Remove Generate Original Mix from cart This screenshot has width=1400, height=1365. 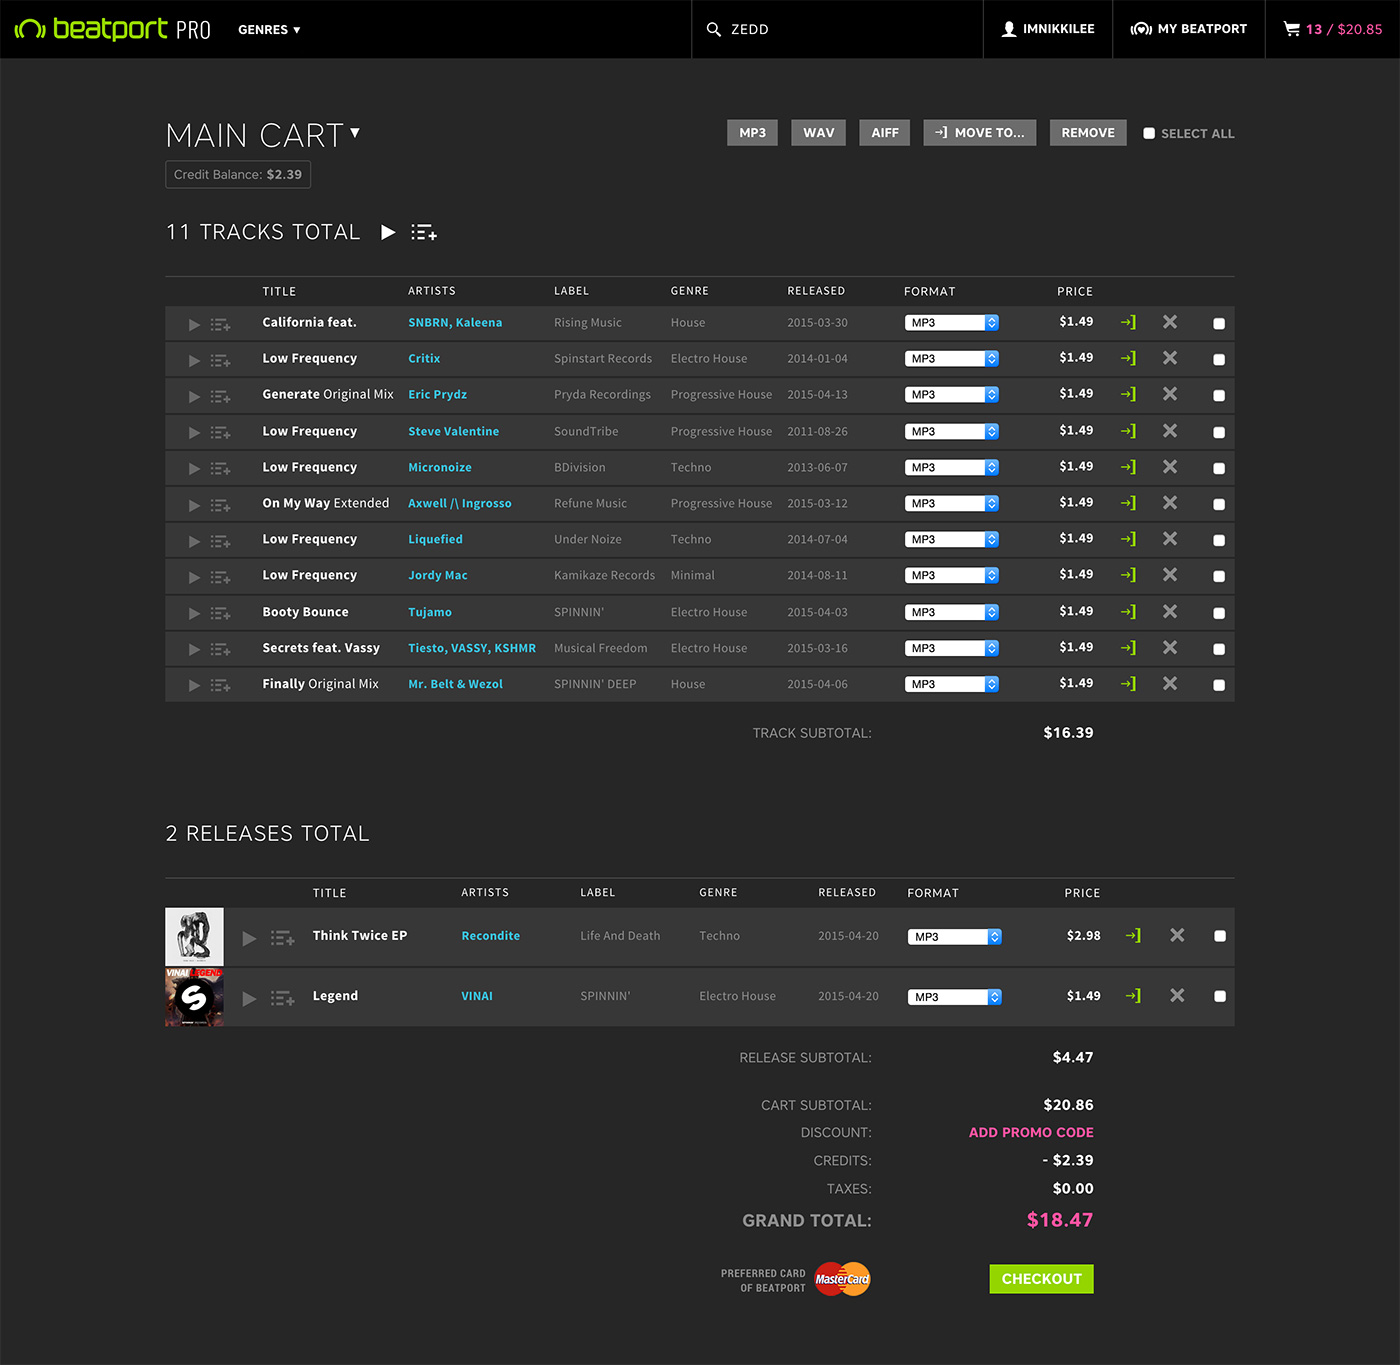(1170, 394)
